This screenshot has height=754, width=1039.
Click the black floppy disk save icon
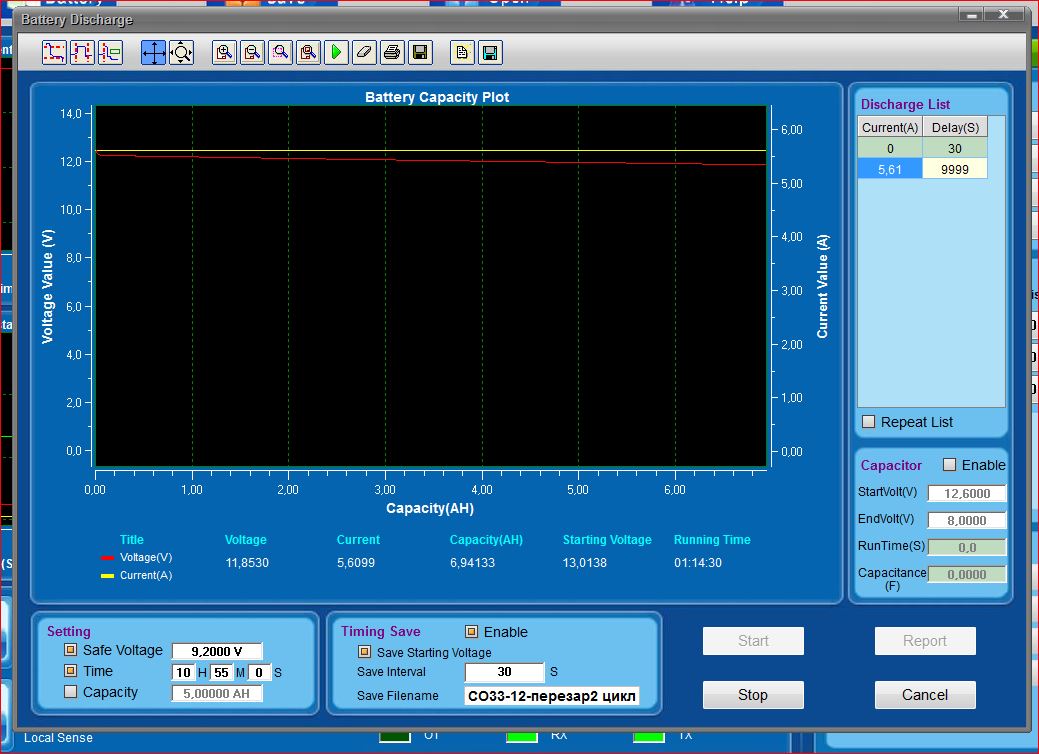(x=420, y=53)
